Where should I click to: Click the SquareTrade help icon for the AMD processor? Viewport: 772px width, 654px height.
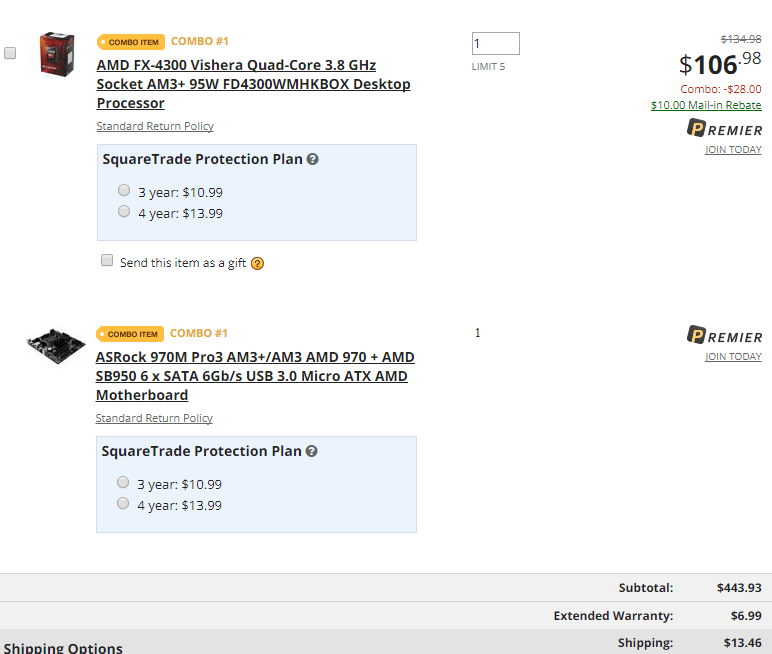[313, 159]
